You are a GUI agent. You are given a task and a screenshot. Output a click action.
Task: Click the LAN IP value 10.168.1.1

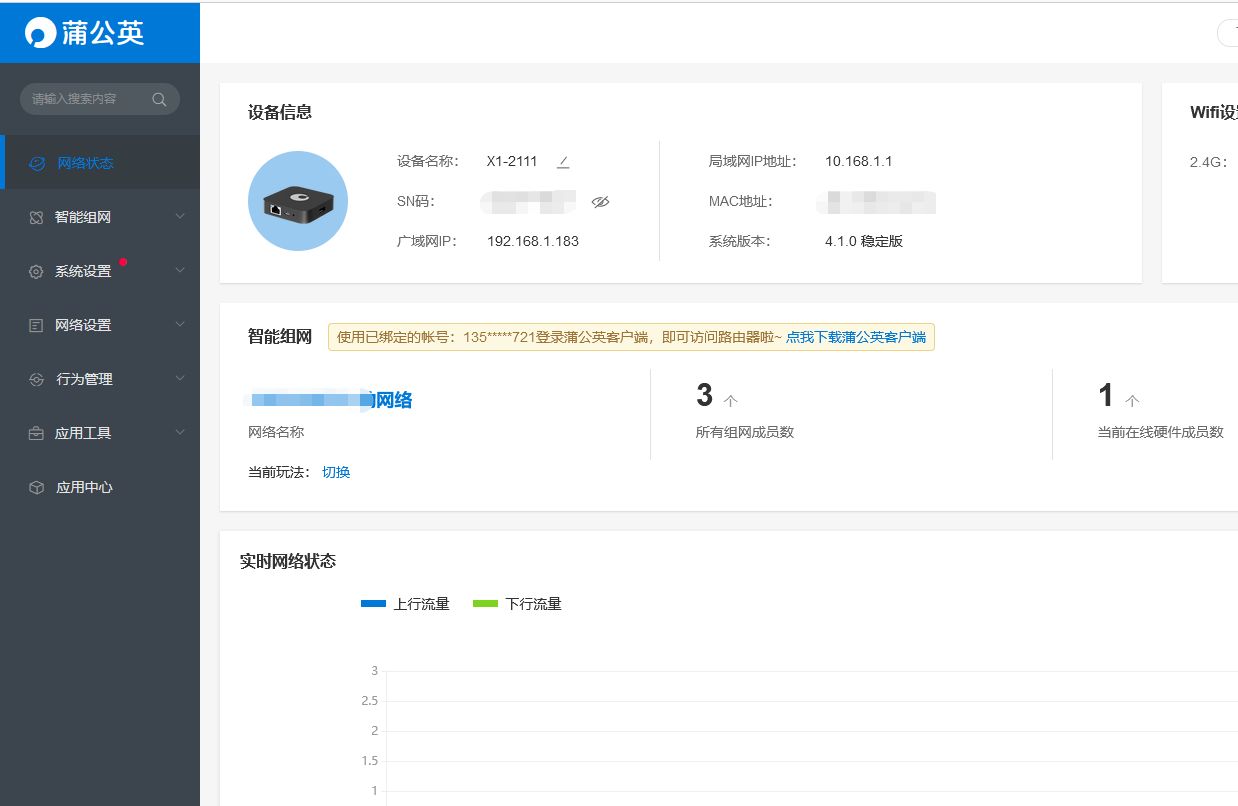click(859, 161)
